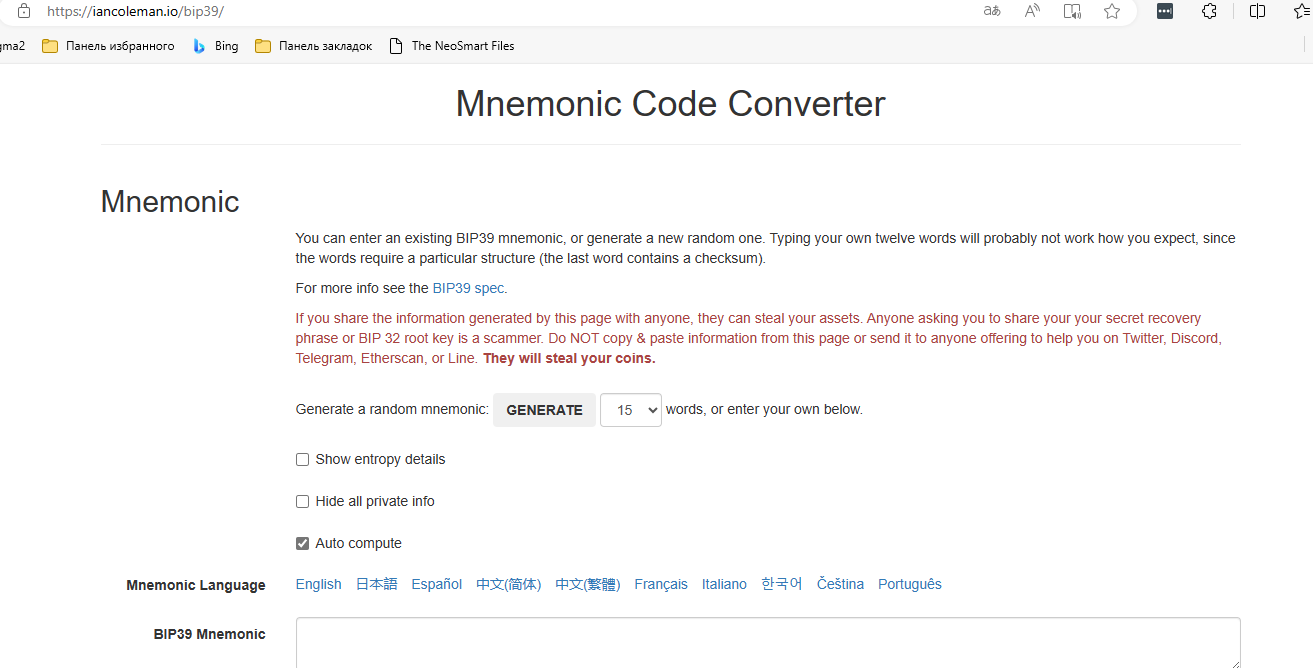Open The NeoSmart Files bookmark
1313x668 pixels.
point(450,46)
